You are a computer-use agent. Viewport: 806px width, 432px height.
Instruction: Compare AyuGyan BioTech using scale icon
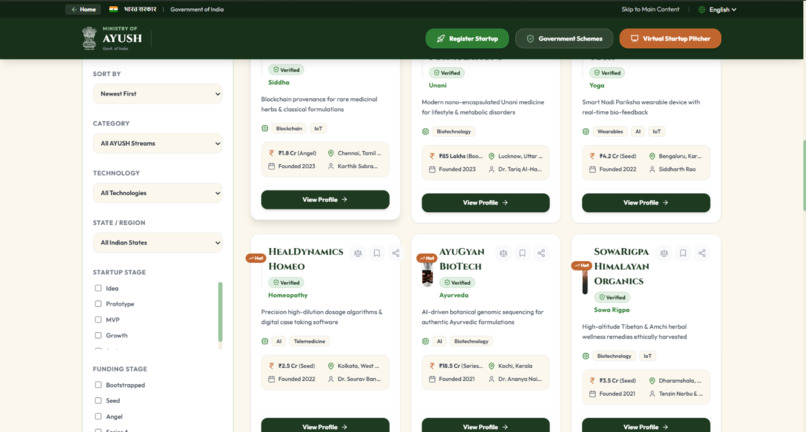coord(503,253)
